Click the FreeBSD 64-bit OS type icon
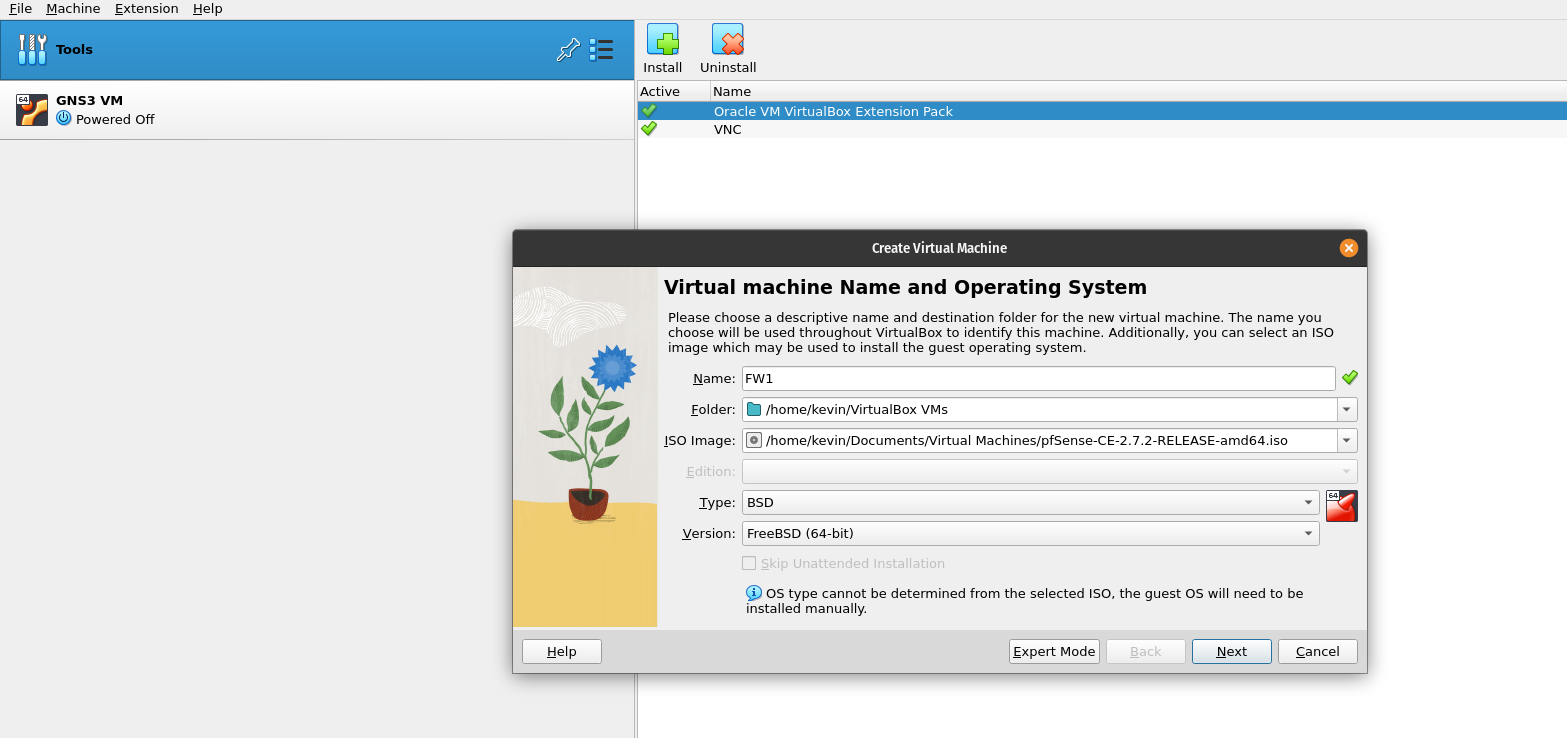1567x738 pixels. [x=1342, y=506]
